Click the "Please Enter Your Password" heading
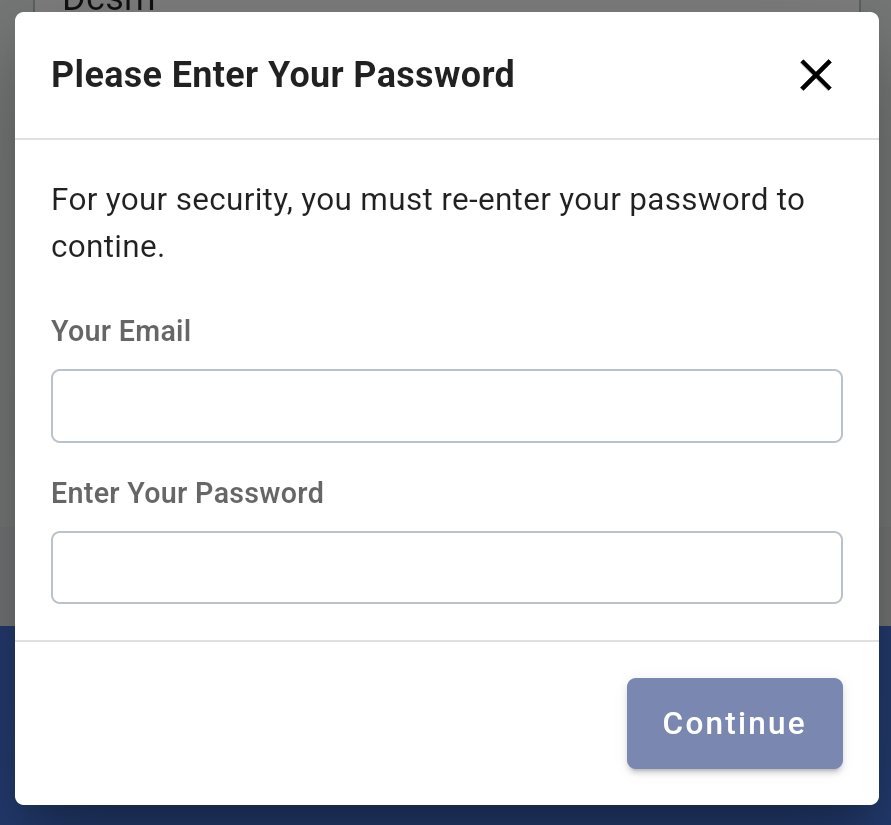891x825 pixels. (282, 75)
